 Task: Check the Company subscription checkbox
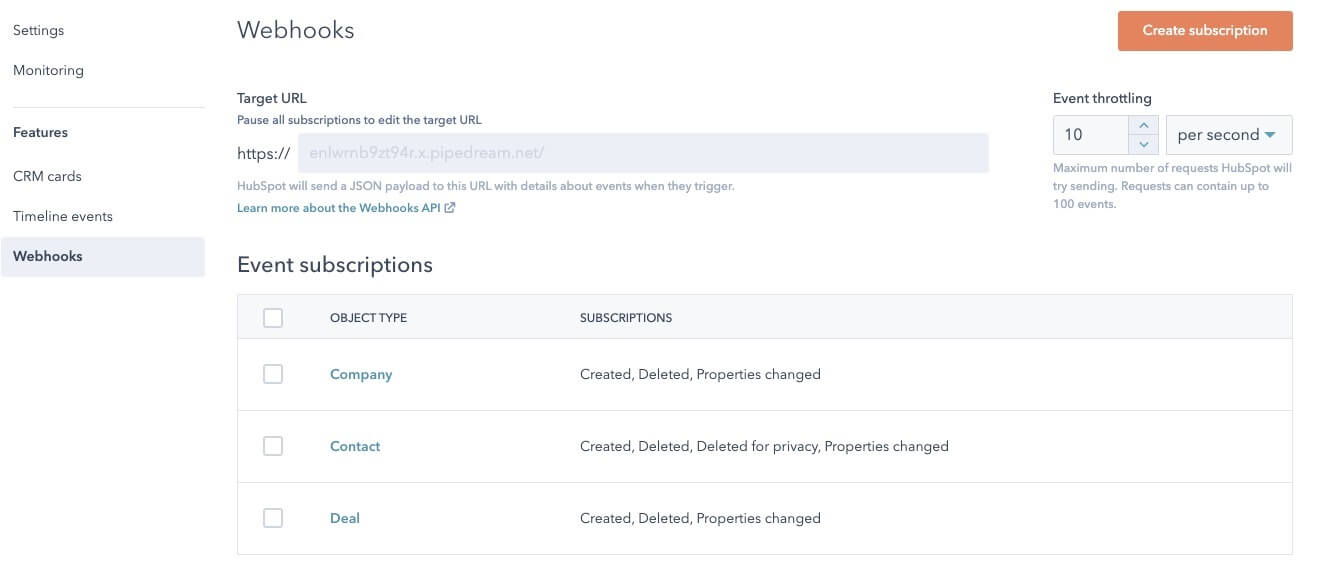point(273,373)
